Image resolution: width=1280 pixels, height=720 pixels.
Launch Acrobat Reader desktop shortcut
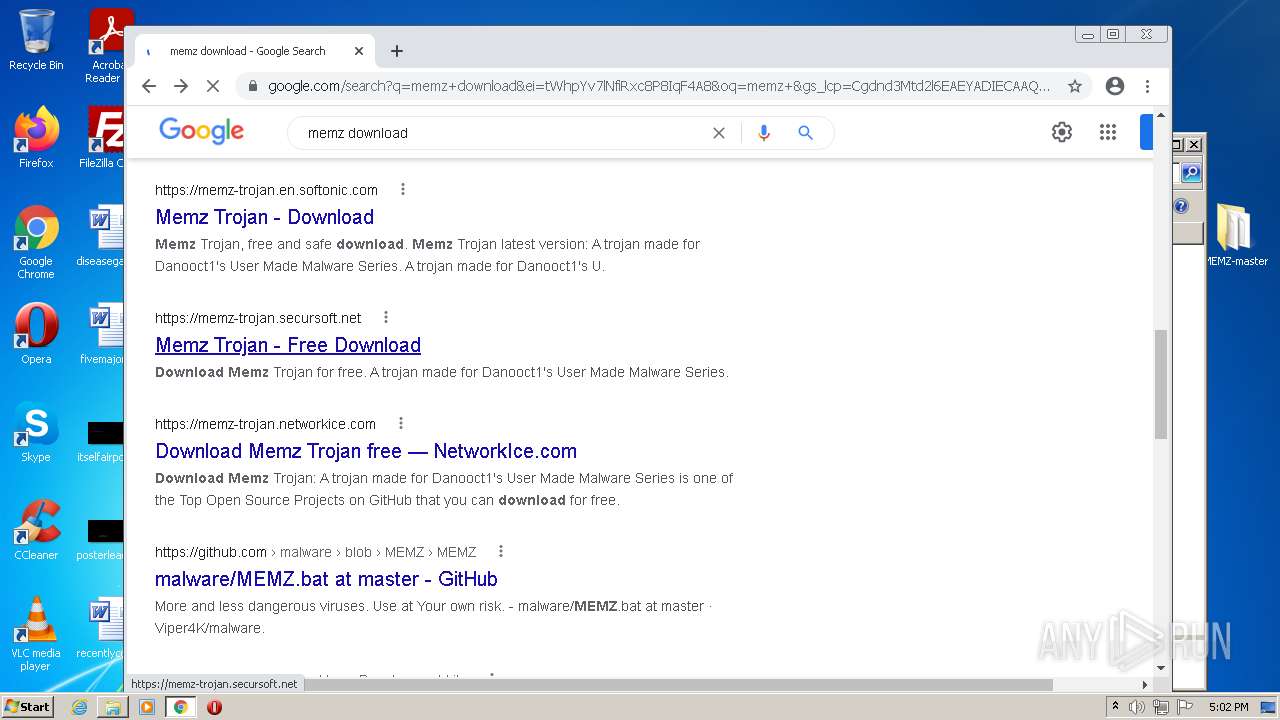coord(105,45)
